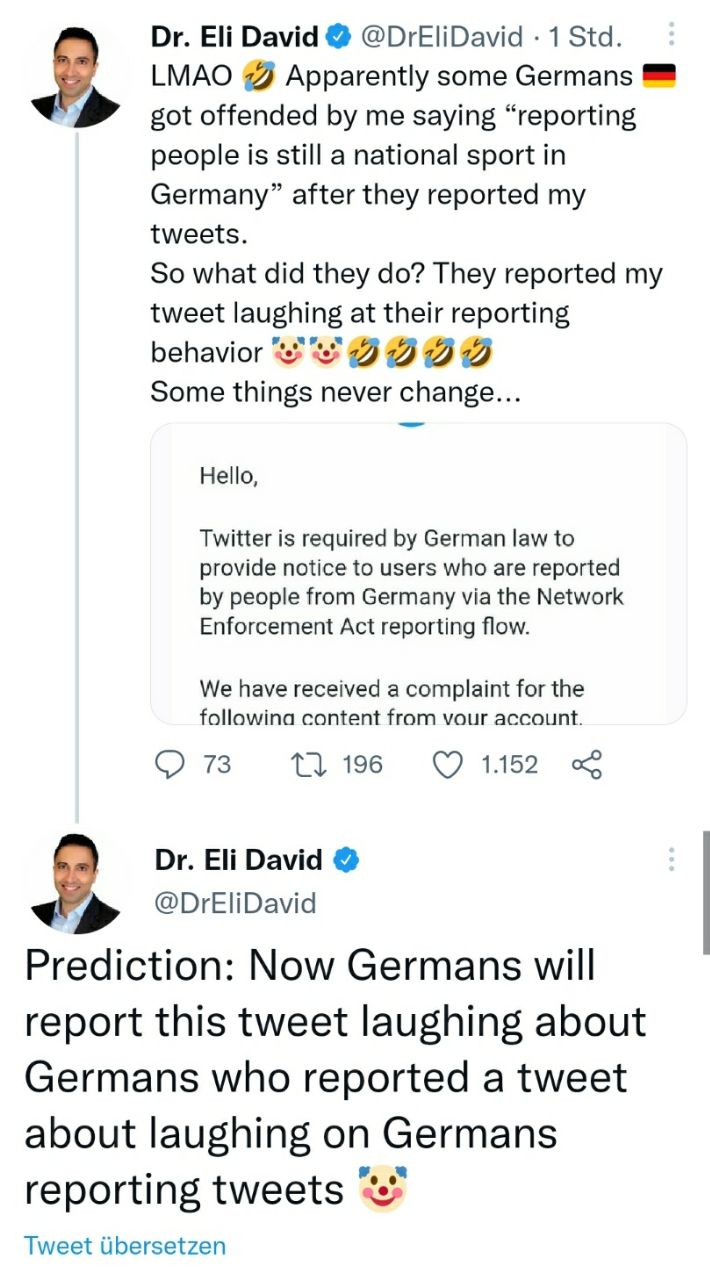Like the tweet with the heart icon
Viewport: 710px width, 1280px height.
pos(449,765)
